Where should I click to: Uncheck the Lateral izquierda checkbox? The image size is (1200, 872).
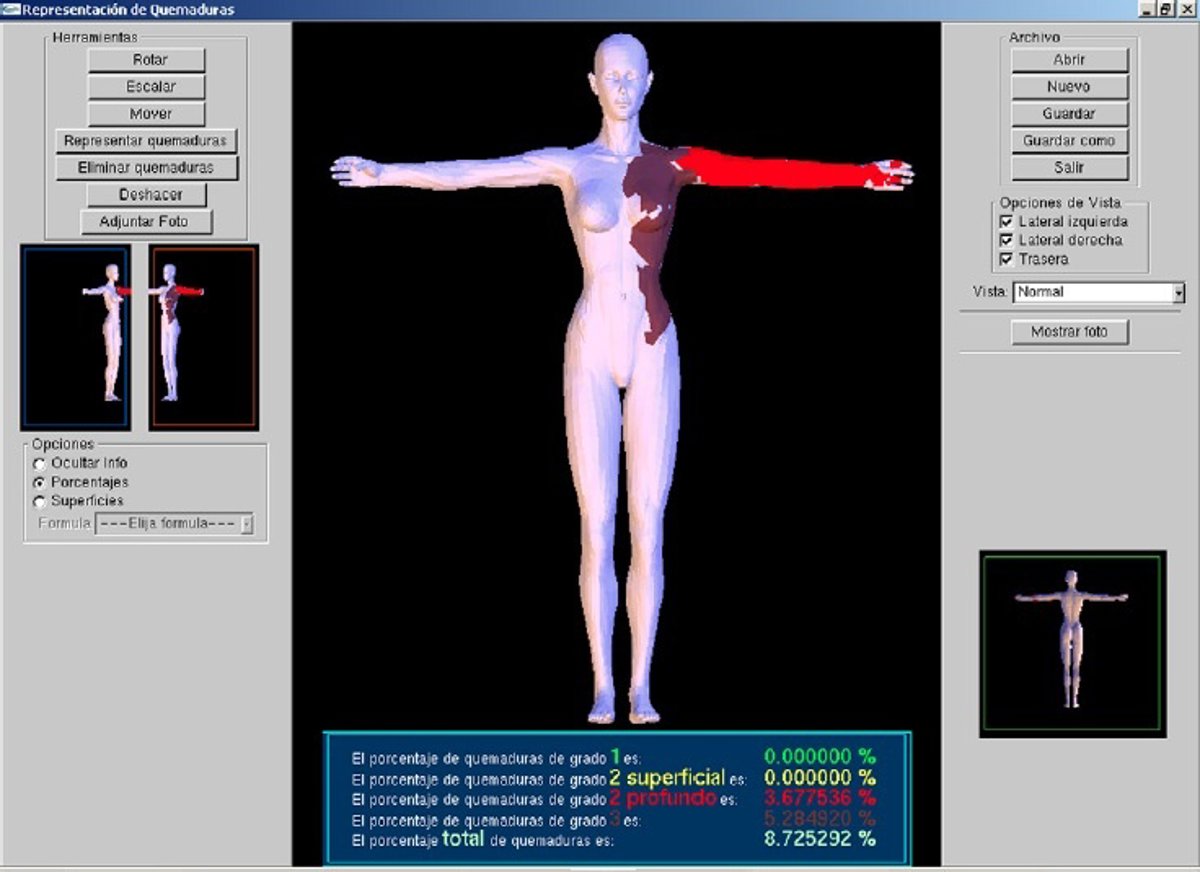point(1006,222)
